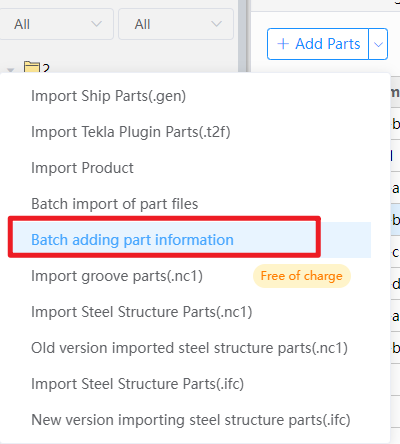Click the plus icon in Add Parts
Screen dimensions: 400x444
tap(283, 44)
